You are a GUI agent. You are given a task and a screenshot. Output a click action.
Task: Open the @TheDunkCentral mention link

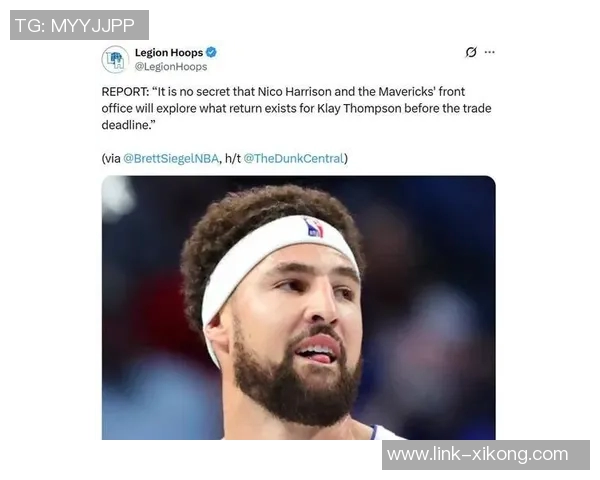294,158
